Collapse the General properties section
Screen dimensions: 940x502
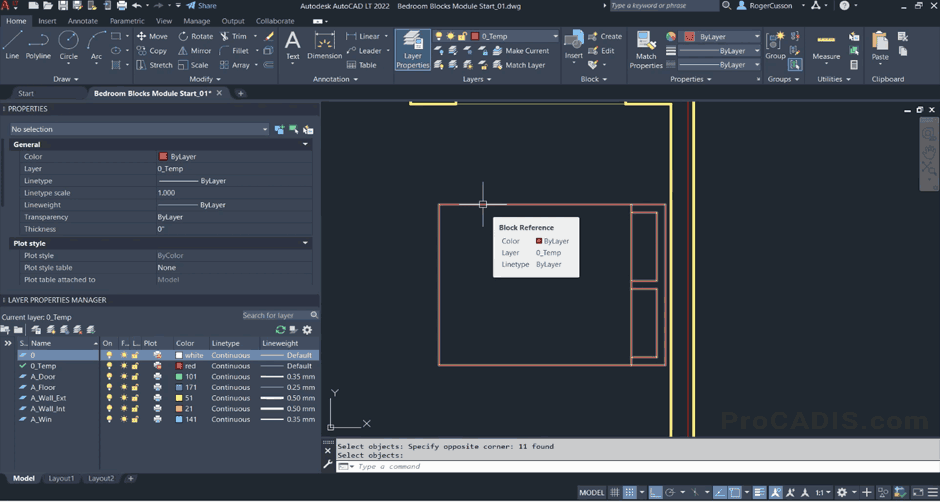coord(305,145)
